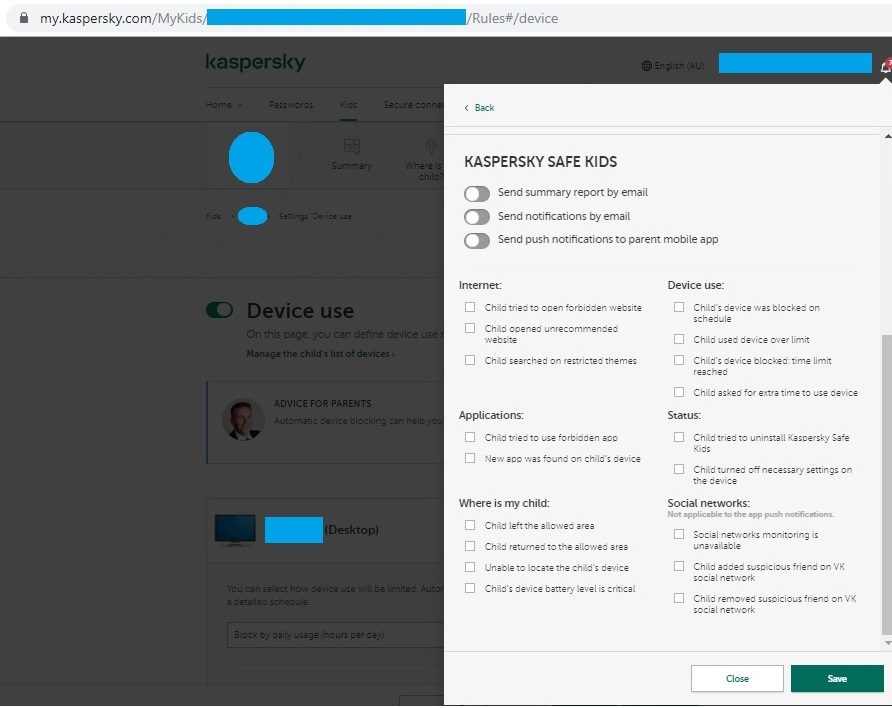Check Child tried to use forbidden app
The width and height of the screenshot is (892, 708).
click(470, 437)
